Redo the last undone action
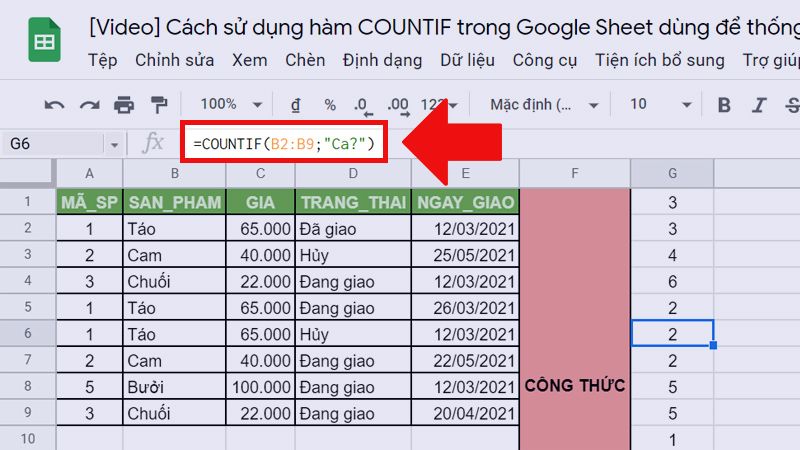The width and height of the screenshot is (800, 450). (89, 105)
